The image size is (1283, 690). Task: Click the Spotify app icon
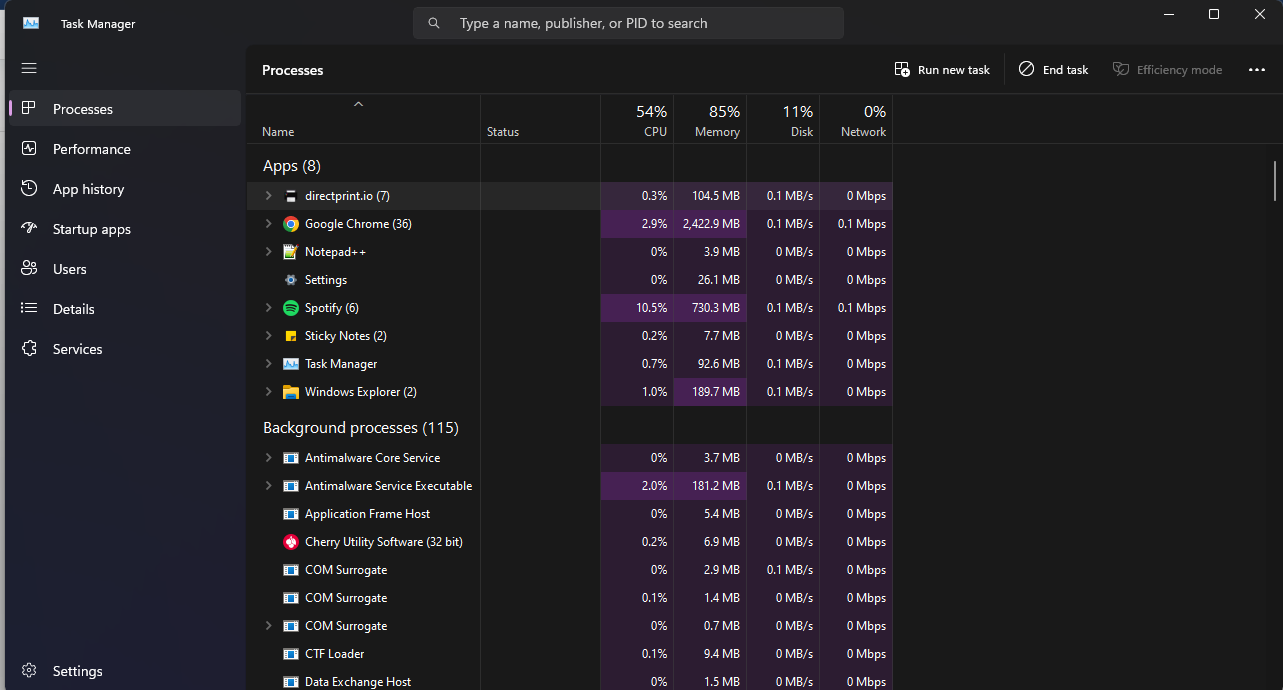(291, 308)
